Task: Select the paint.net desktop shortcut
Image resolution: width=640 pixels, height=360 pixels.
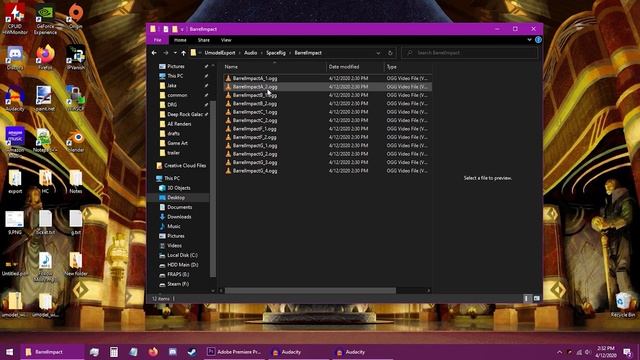Action: (45, 99)
